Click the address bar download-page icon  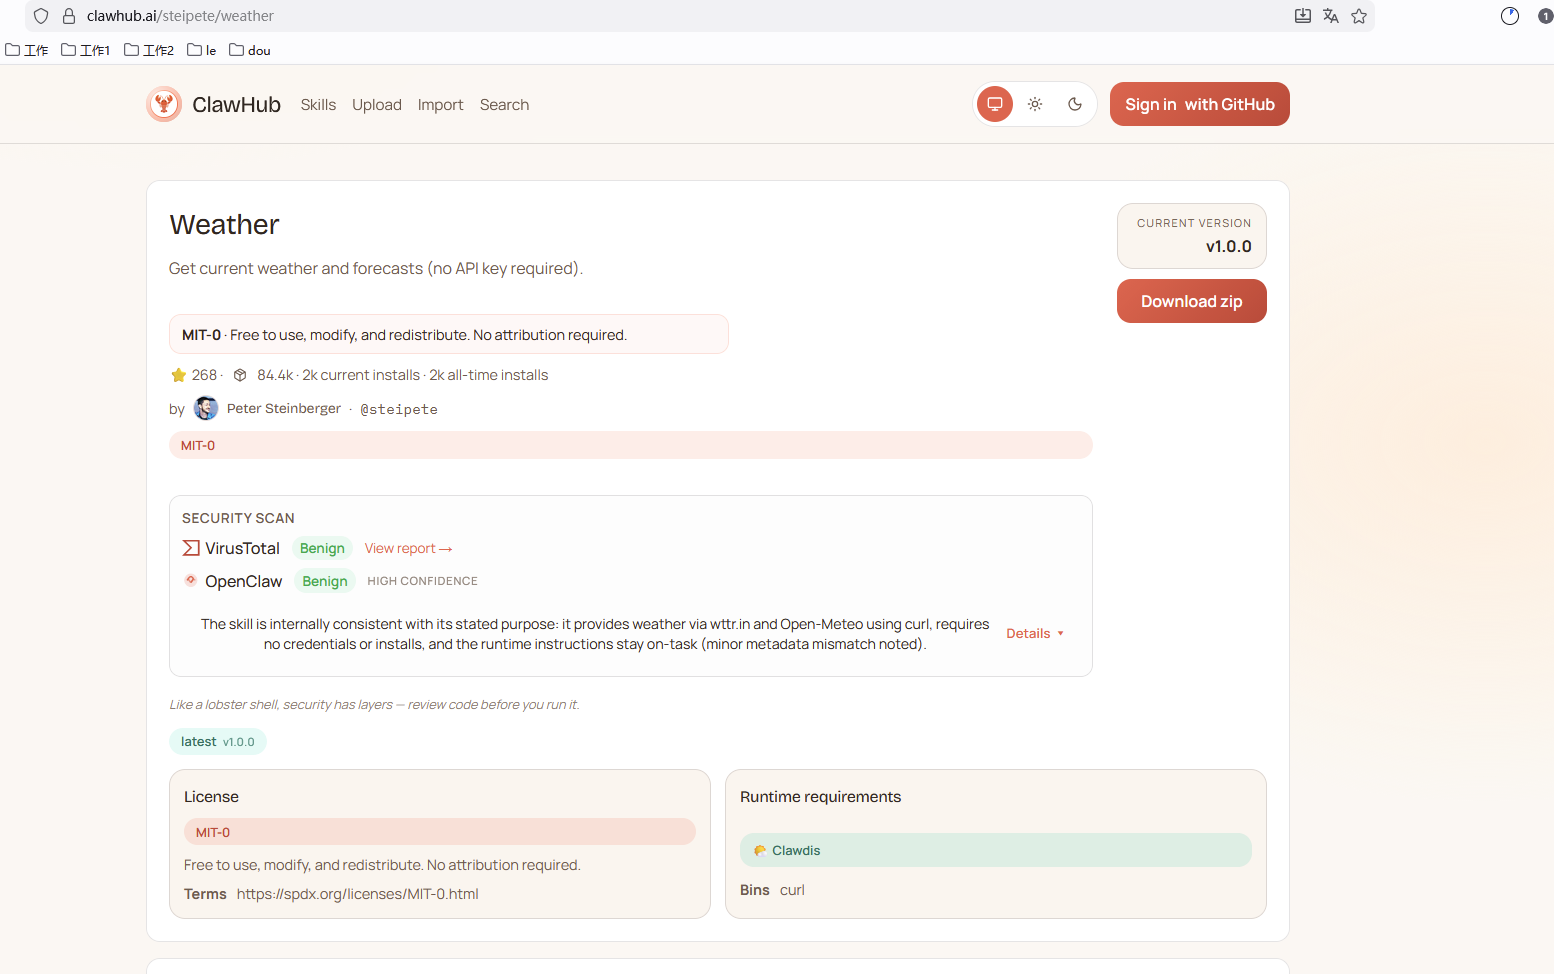tap(1303, 16)
